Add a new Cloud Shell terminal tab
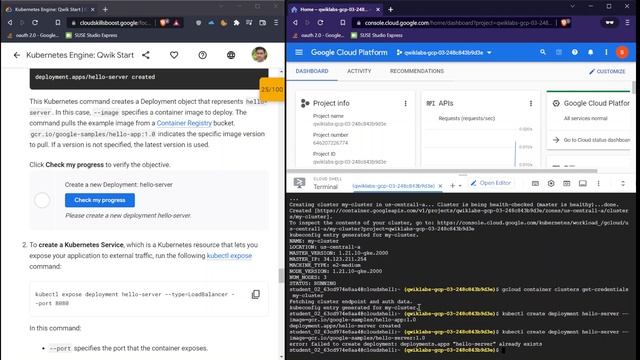640x360 pixels. coord(452,186)
